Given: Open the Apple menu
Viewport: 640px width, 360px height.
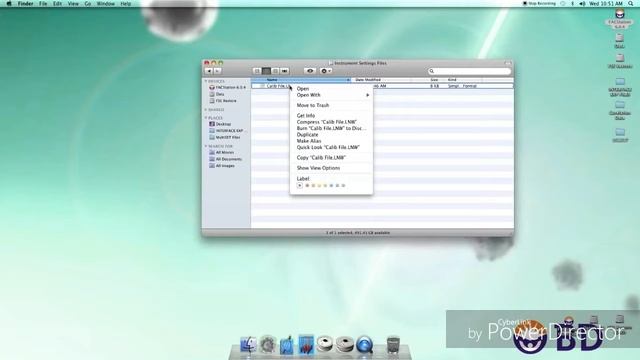Looking at the screenshot, I should point(9,4).
